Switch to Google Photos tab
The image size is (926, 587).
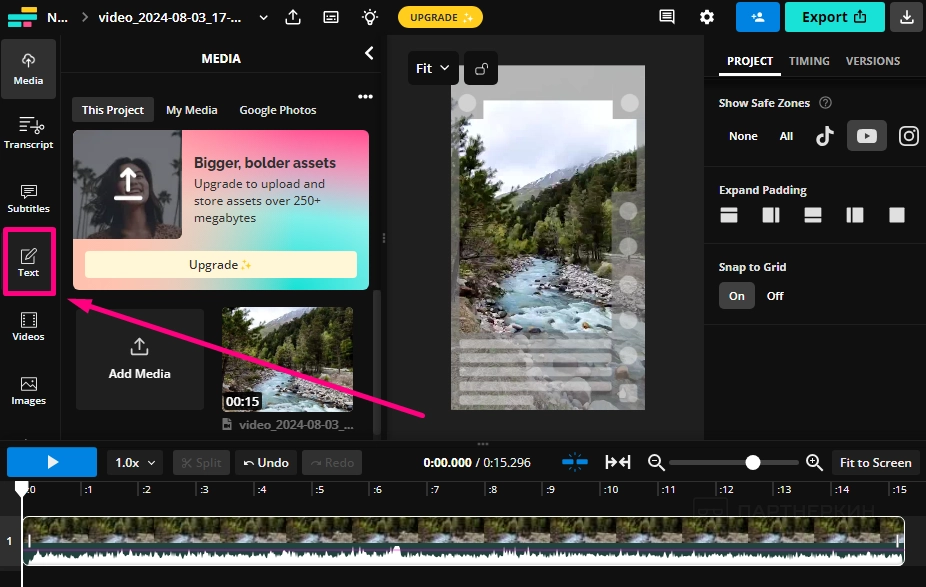tap(277, 110)
